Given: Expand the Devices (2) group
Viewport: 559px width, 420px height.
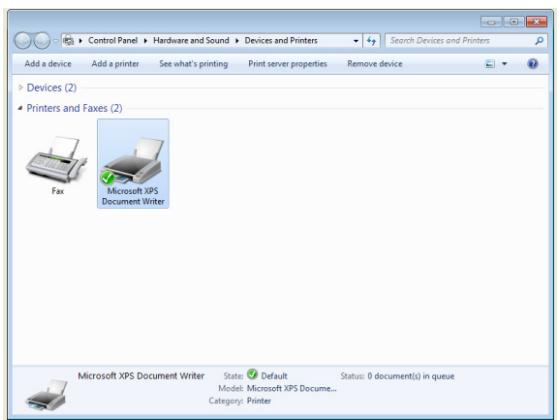Looking at the screenshot, I should (x=20, y=87).
